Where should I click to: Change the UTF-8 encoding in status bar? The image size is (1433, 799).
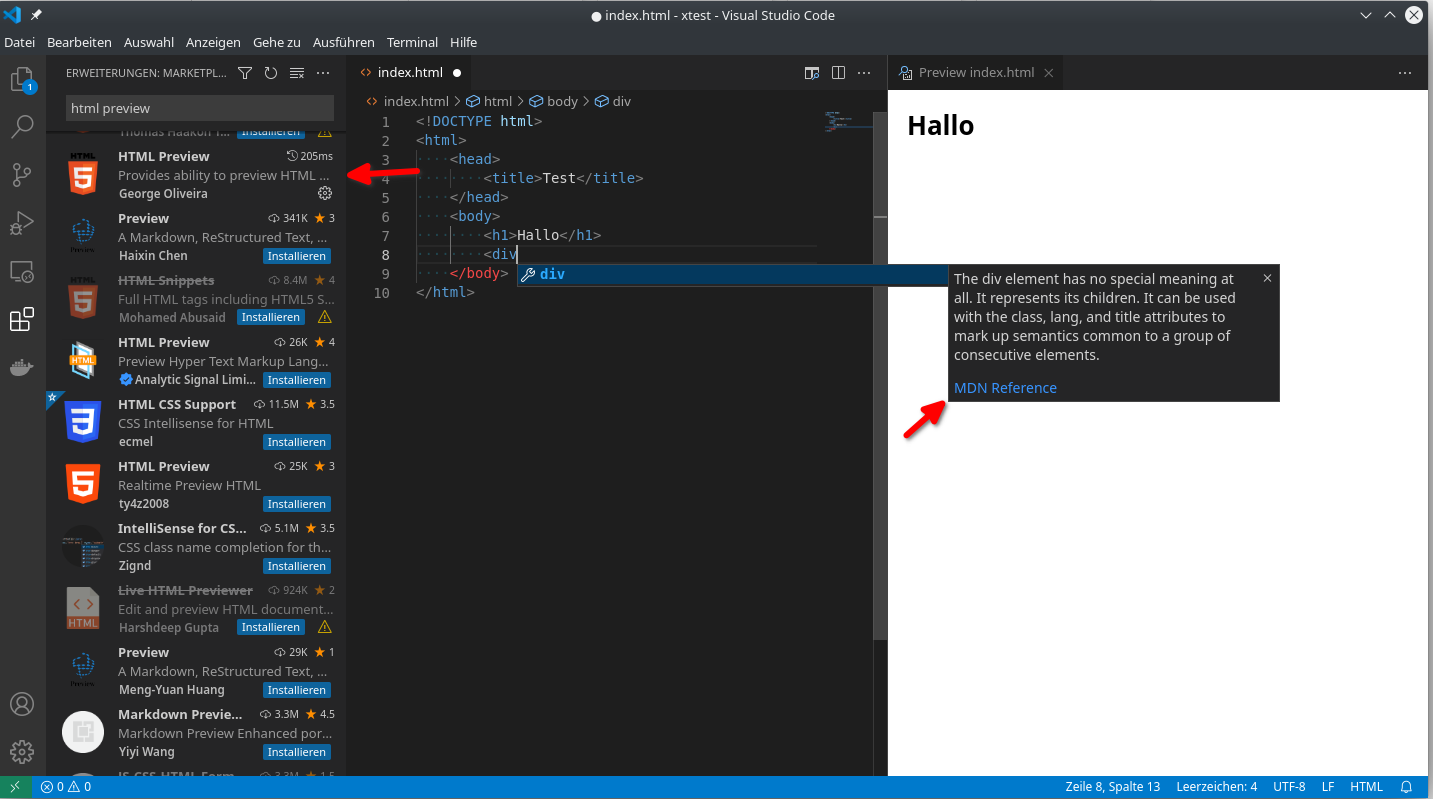[x=1289, y=787]
